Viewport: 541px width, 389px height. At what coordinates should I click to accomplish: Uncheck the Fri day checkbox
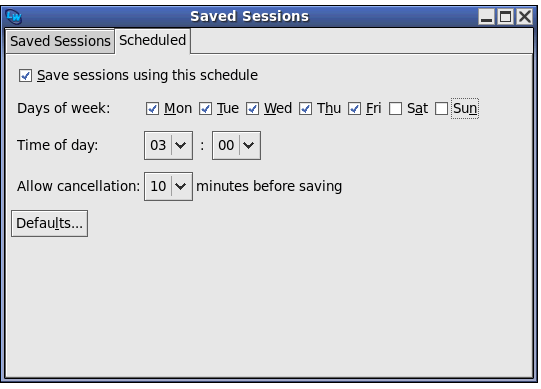pyautogui.click(x=354, y=109)
